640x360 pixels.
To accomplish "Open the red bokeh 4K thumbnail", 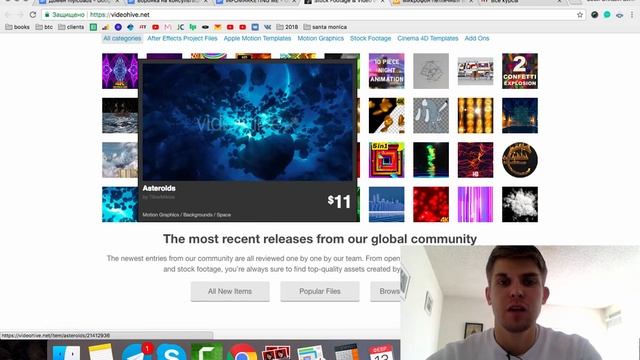I will [431, 204].
